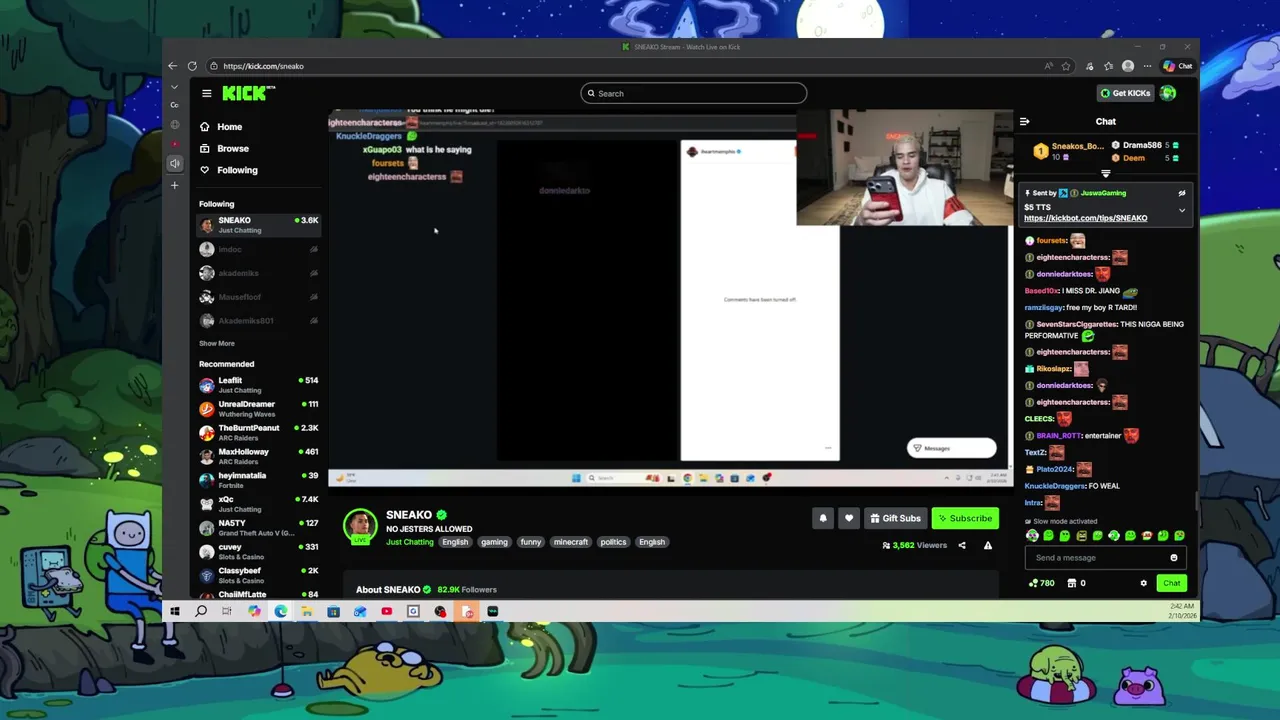Toggle notifications with bell icon
The width and height of the screenshot is (1280, 720).
pyautogui.click(x=823, y=518)
